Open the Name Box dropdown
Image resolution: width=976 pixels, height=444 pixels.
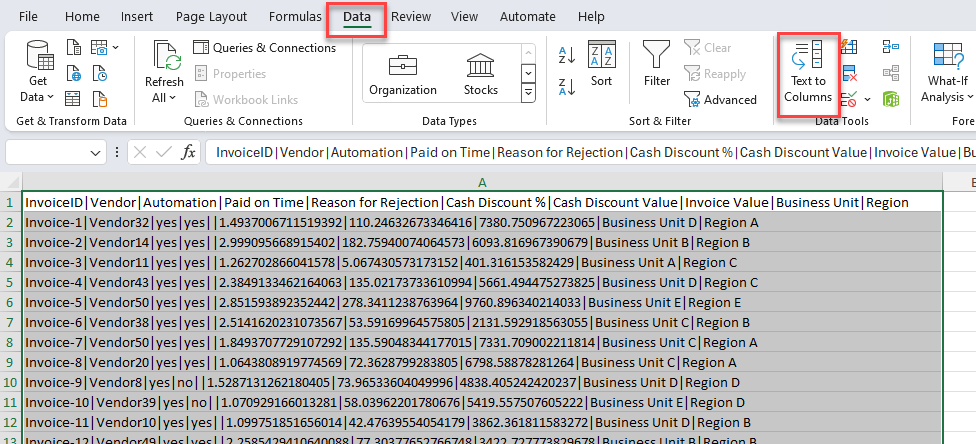pyautogui.click(x=95, y=153)
